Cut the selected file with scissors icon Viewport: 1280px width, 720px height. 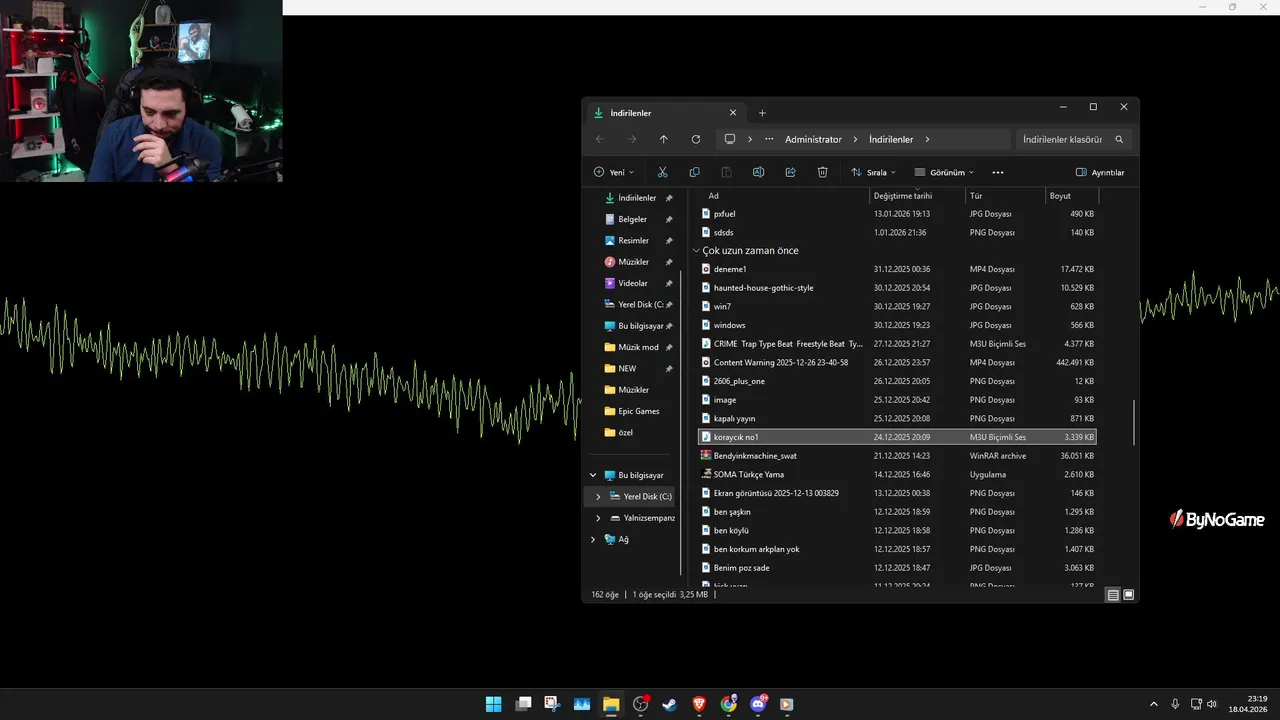(x=662, y=172)
